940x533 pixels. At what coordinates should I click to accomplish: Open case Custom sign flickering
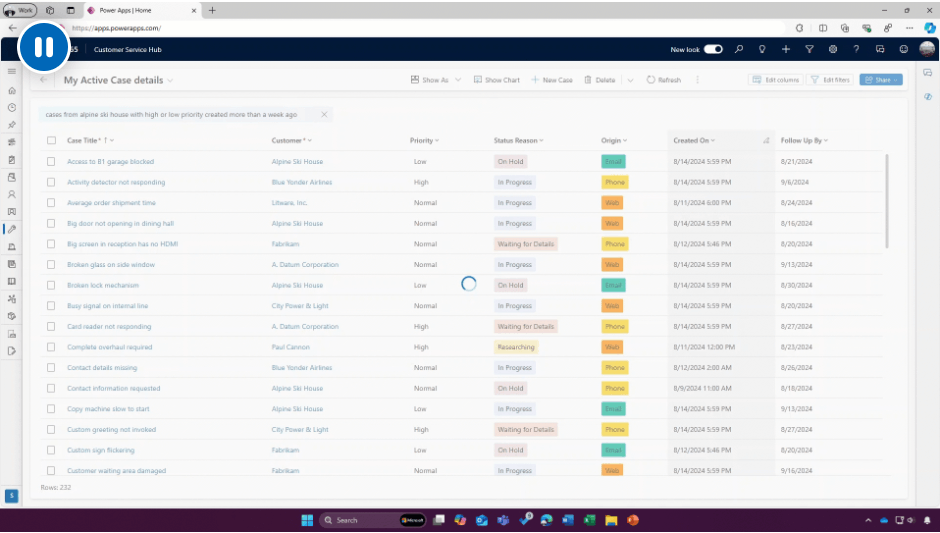point(101,450)
